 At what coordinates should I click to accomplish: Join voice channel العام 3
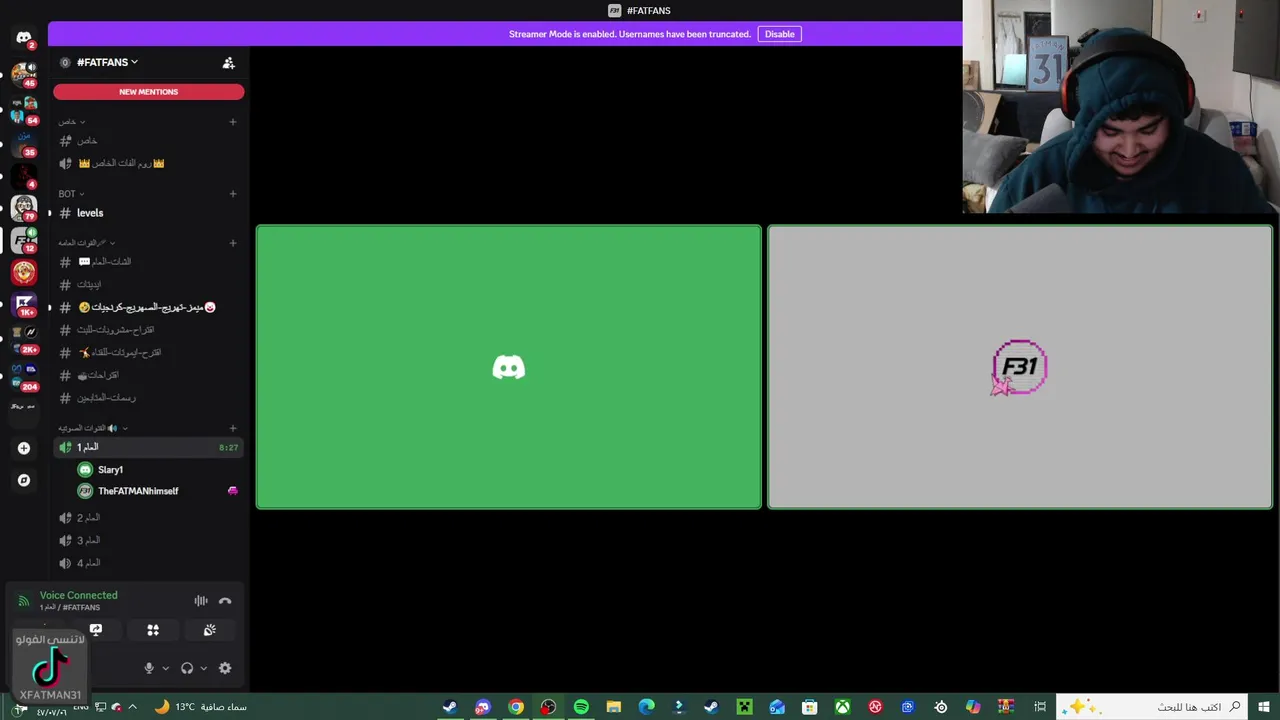(x=148, y=540)
